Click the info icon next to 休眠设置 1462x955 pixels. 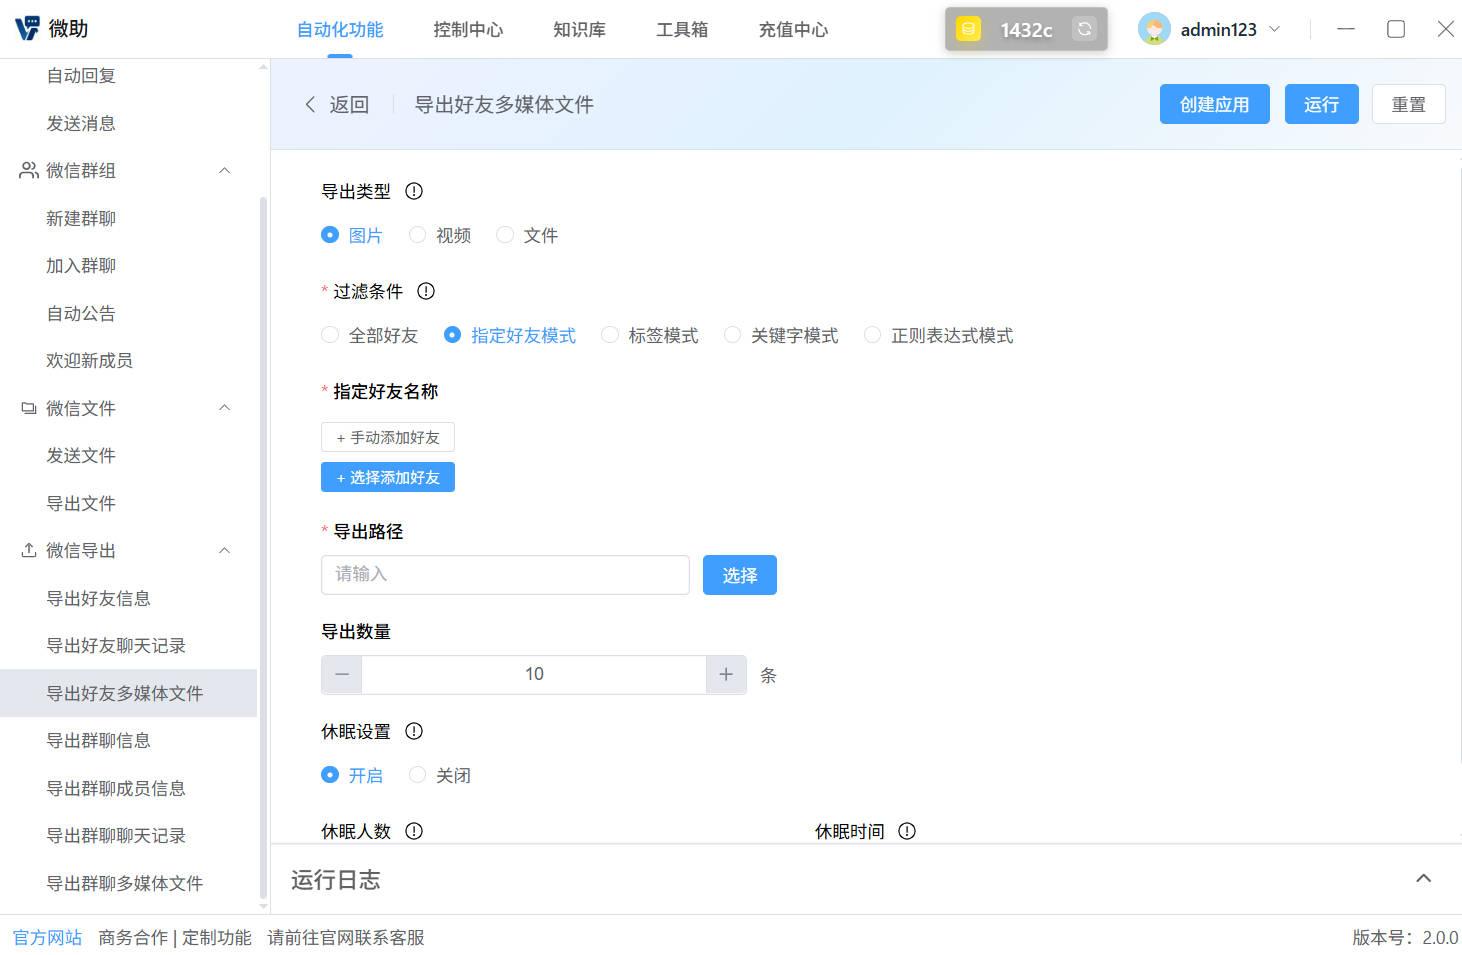413,731
